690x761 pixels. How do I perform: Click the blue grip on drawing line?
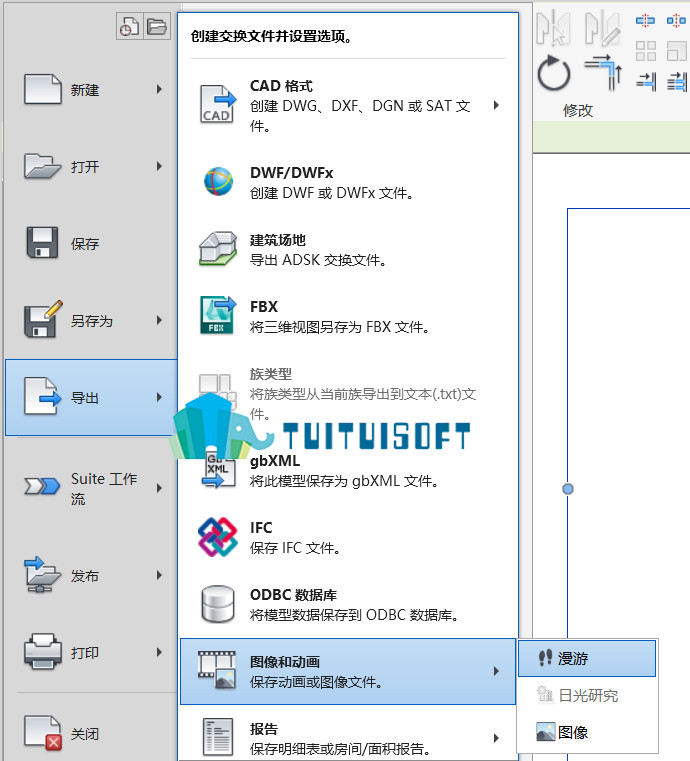click(x=568, y=489)
